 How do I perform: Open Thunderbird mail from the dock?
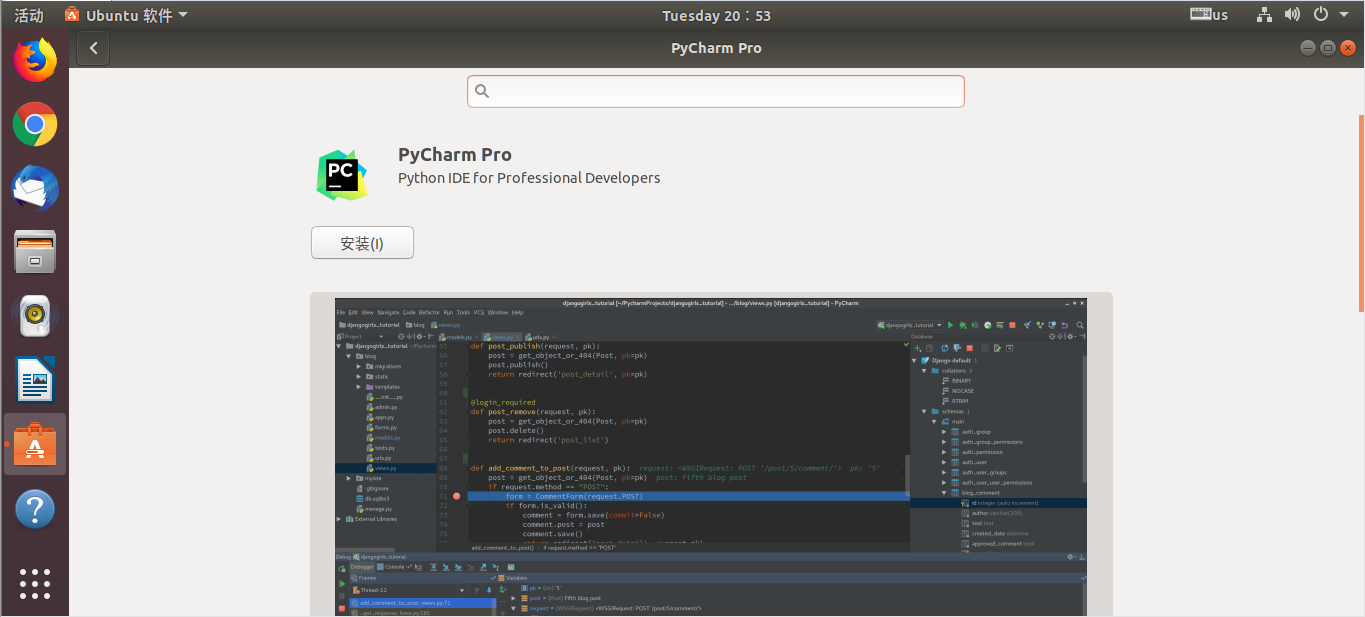35,188
